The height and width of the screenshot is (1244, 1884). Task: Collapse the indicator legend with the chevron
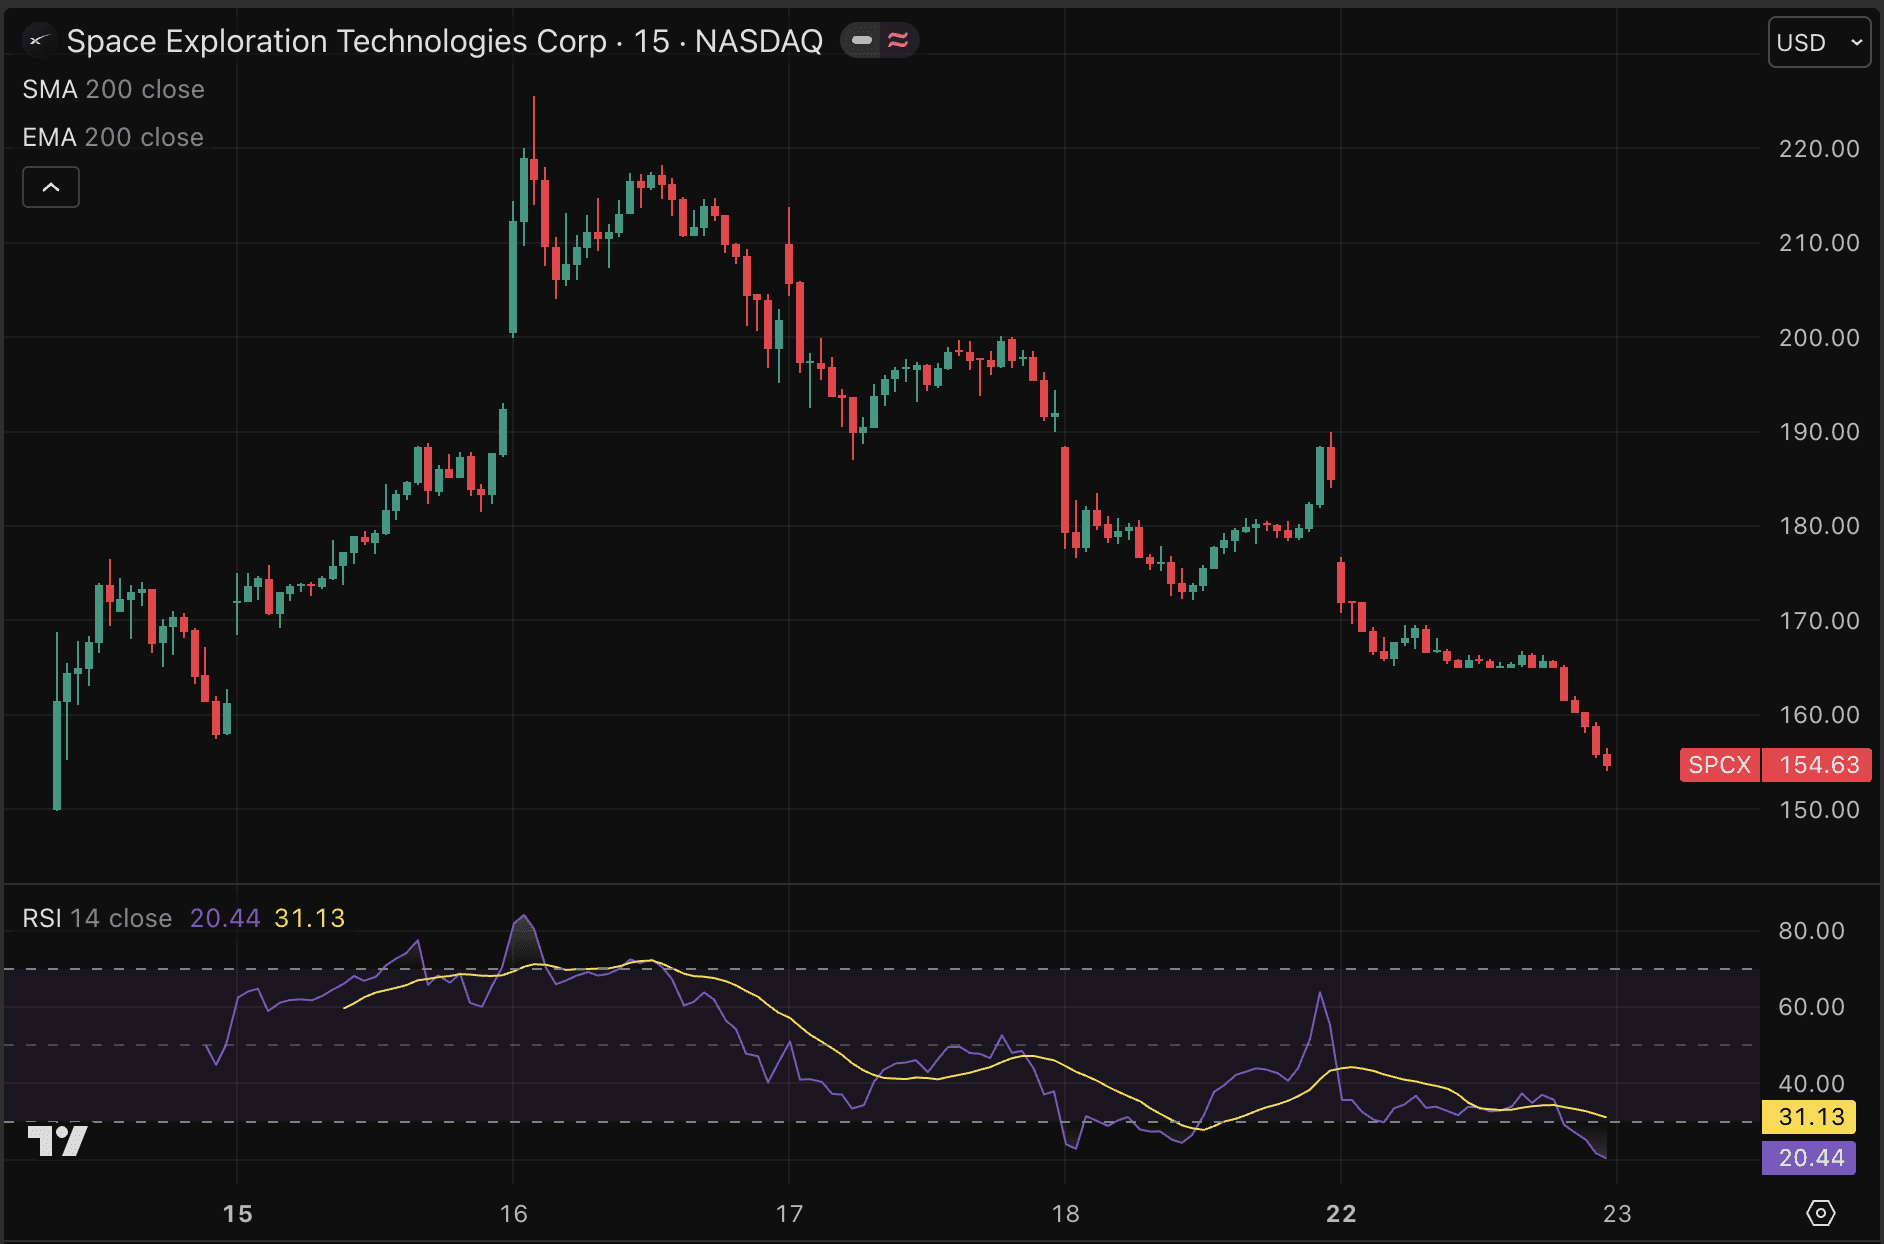pos(51,187)
